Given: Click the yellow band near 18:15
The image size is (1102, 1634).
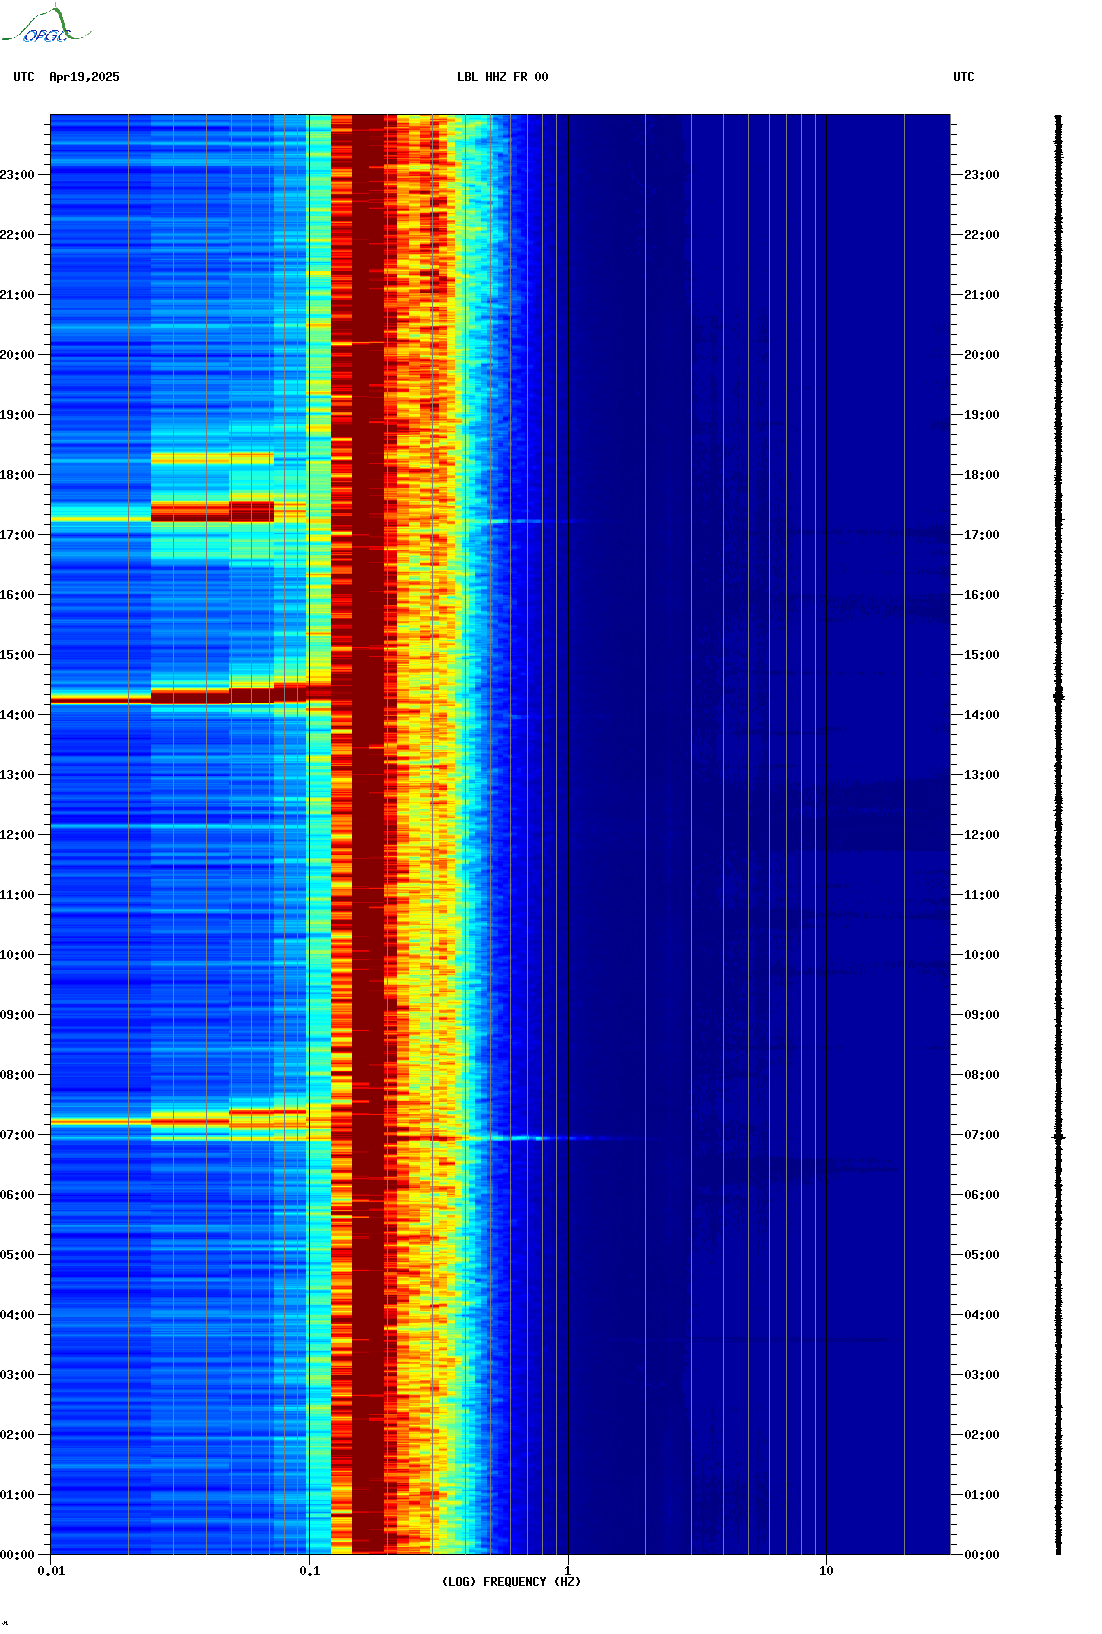Looking at the screenshot, I should [x=212, y=458].
